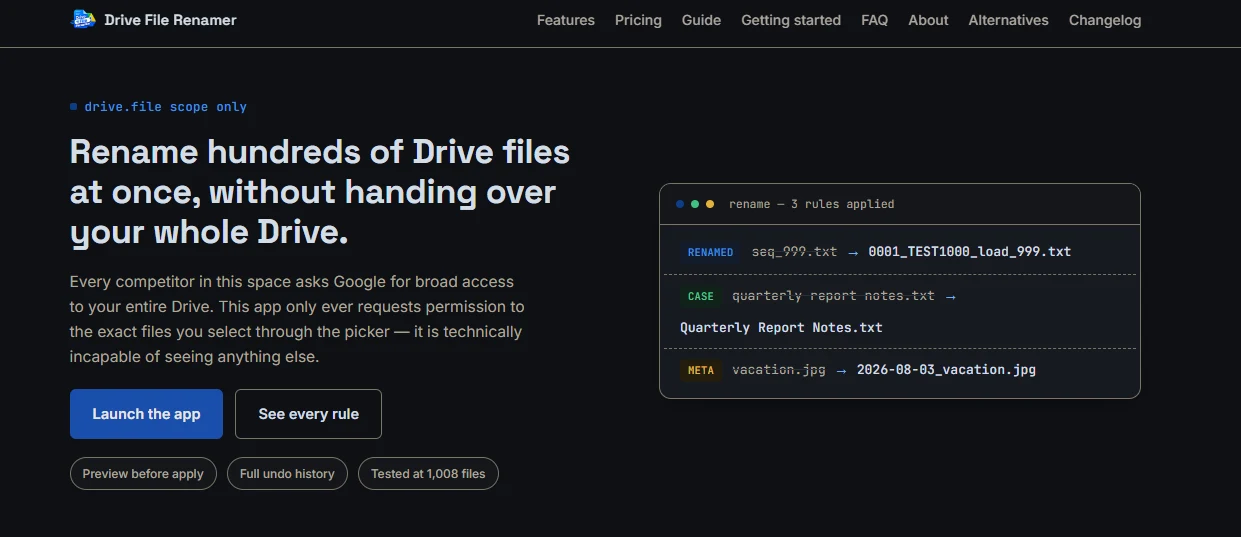This screenshot has width=1241, height=537.
Task: Navigate to Getting started
Action: point(791,20)
